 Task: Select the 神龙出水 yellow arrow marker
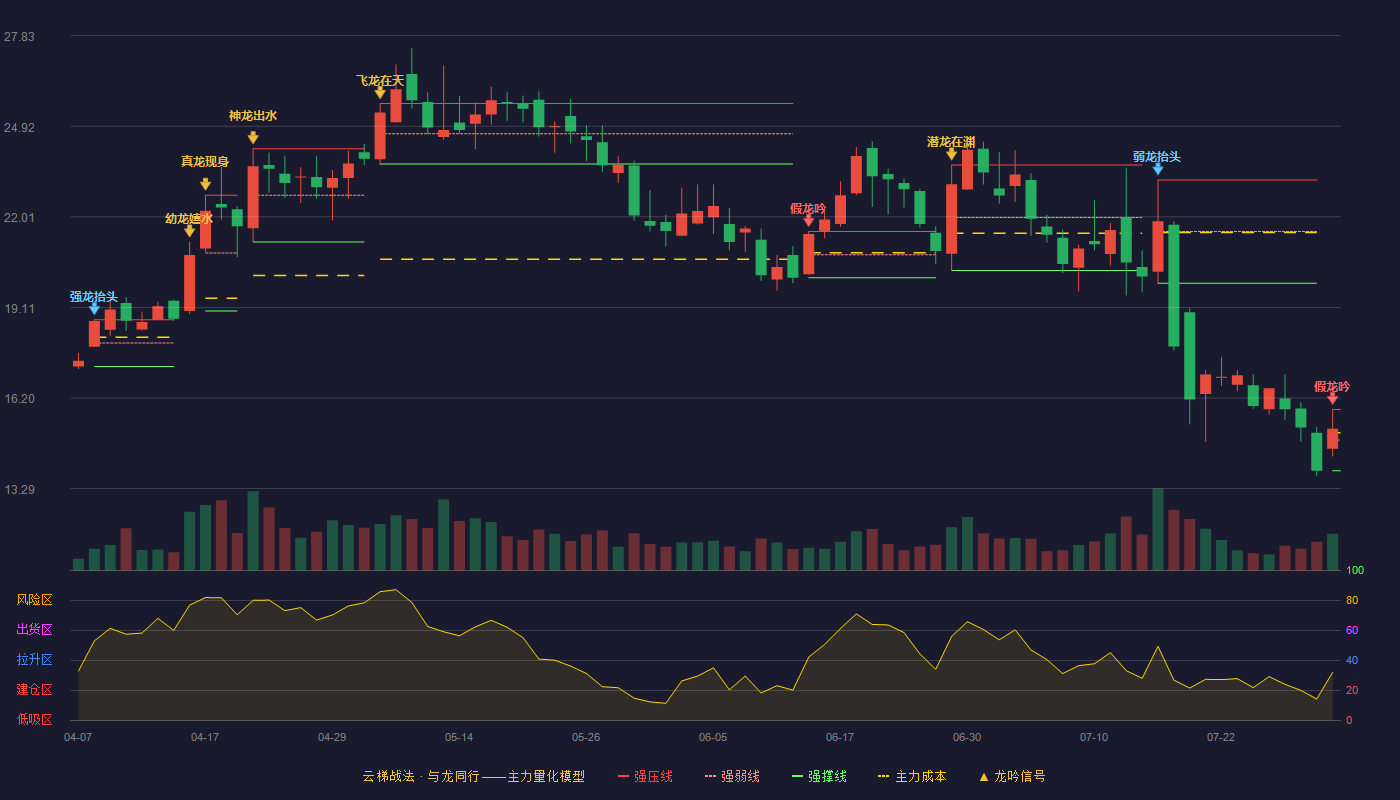tap(253, 138)
